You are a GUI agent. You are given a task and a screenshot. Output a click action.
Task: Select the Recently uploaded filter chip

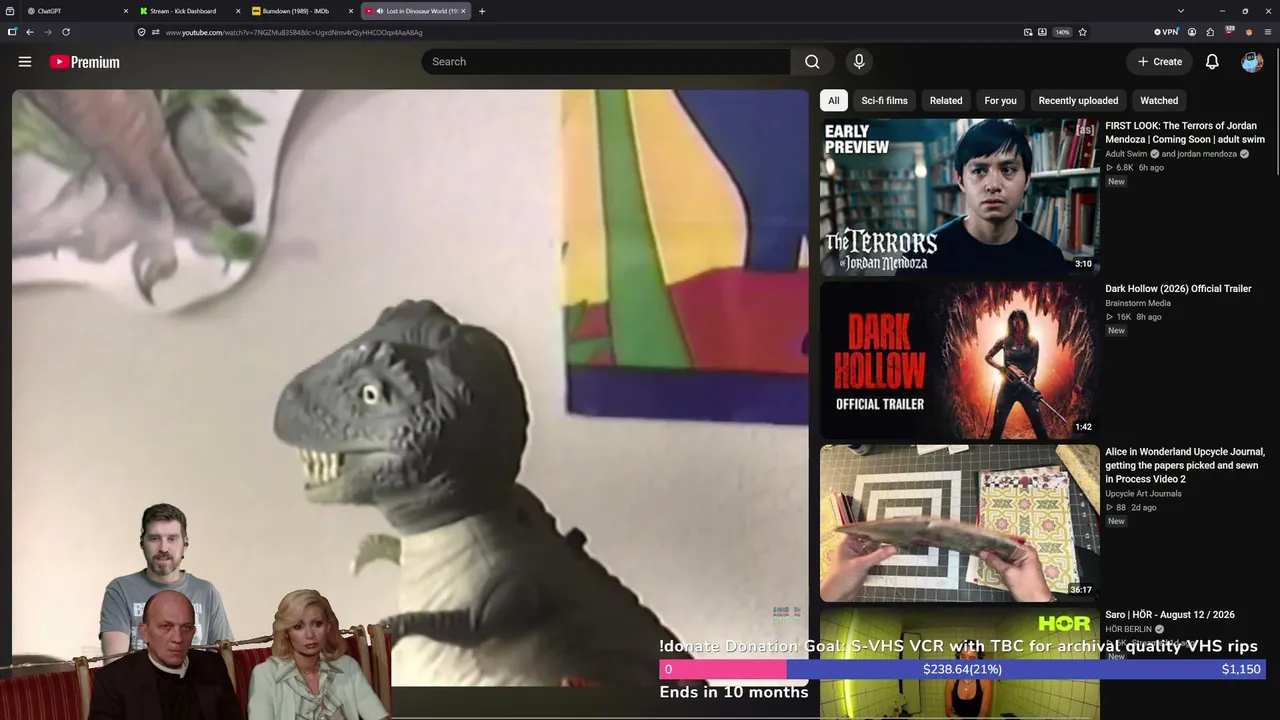click(1078, 100)
